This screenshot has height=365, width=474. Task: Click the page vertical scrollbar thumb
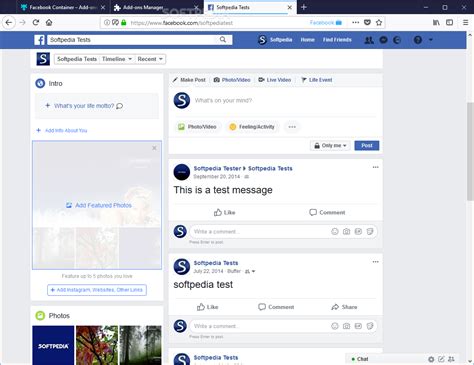click(470, 152)
